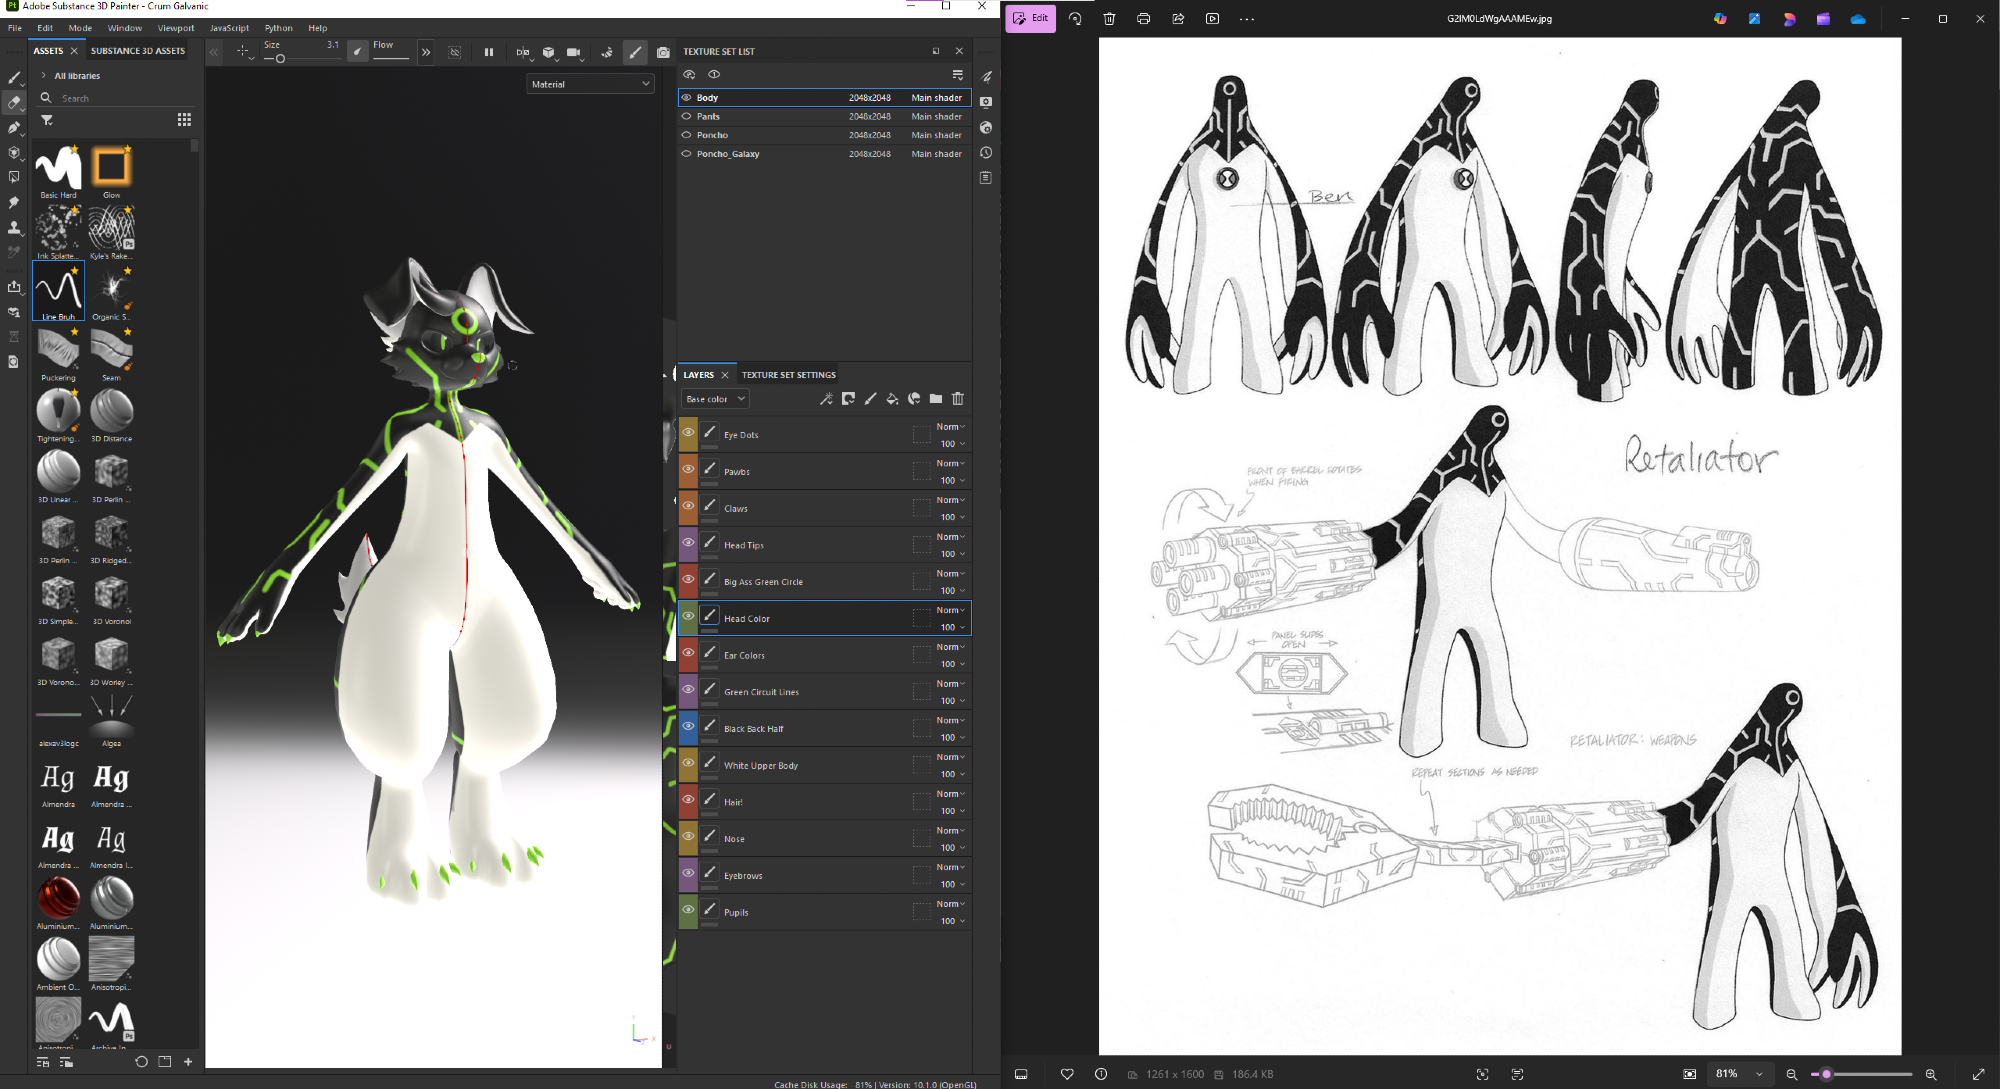
Task: Hide the Pants texture set
Action: 686,116
